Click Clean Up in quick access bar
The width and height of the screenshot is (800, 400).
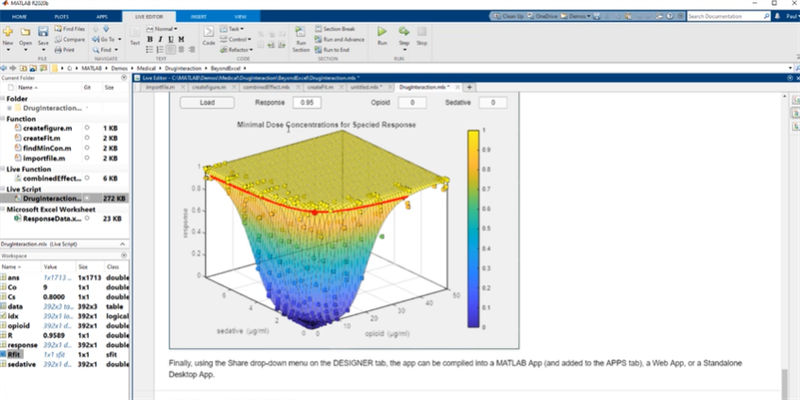click(x=508, y=16)
